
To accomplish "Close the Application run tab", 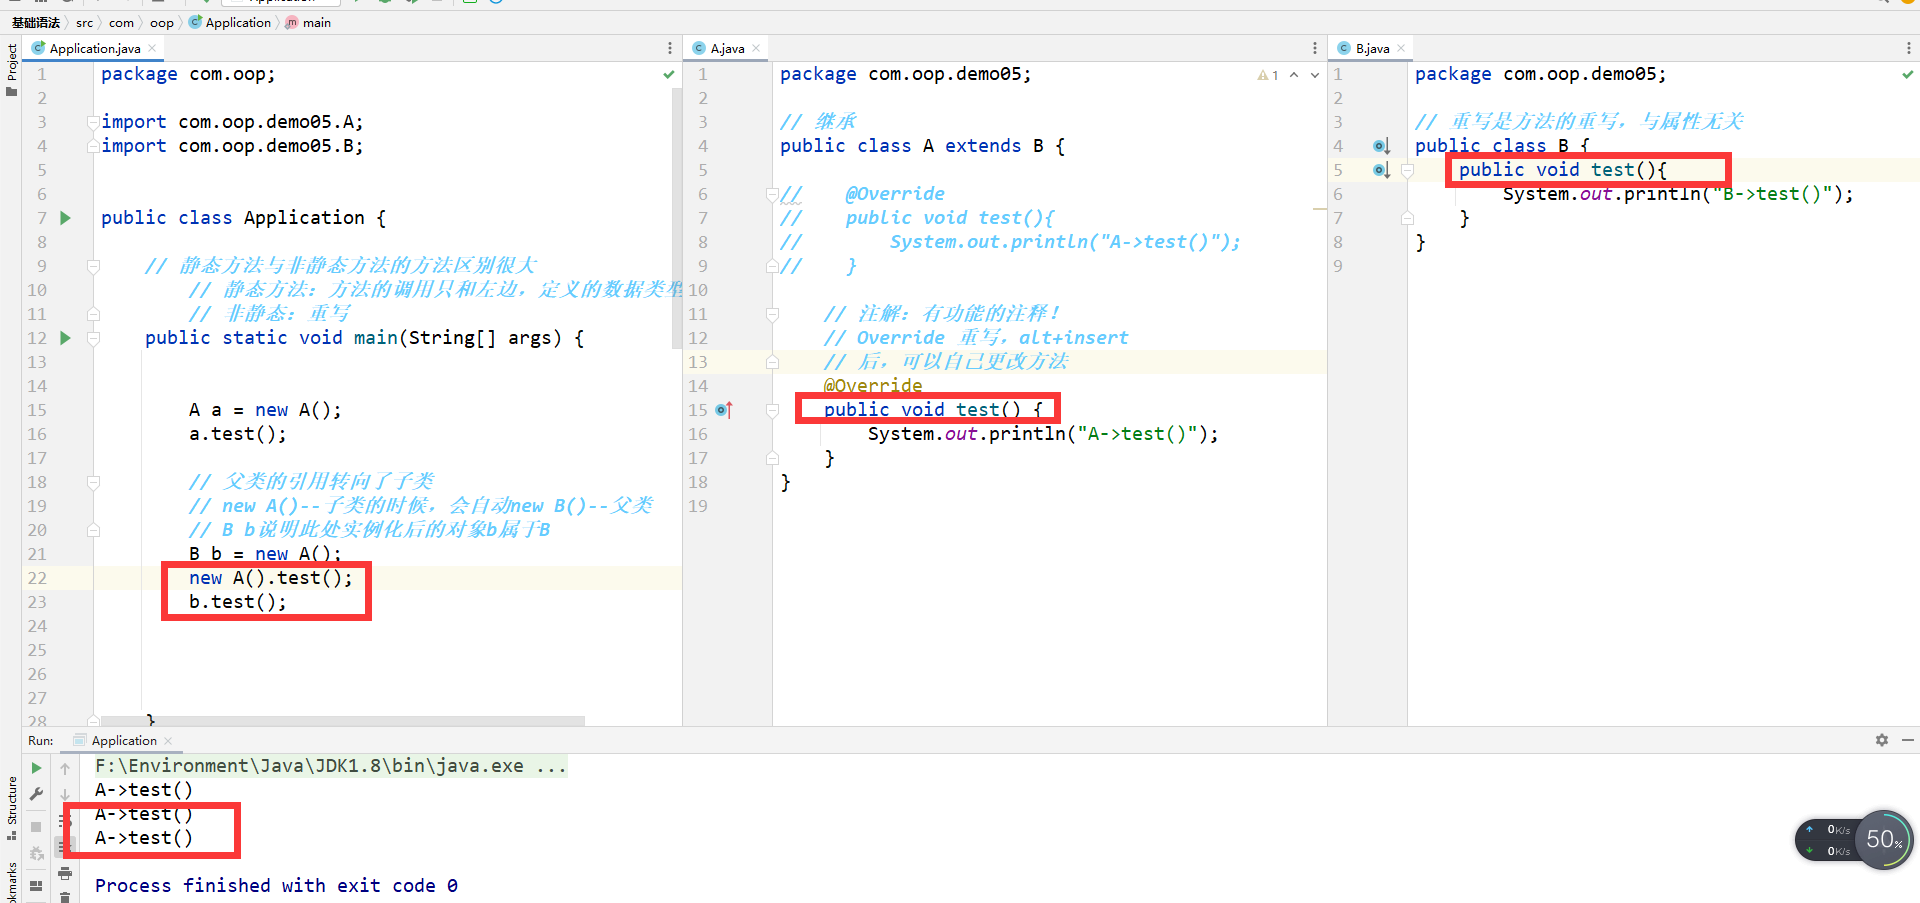I will (168, 741).
